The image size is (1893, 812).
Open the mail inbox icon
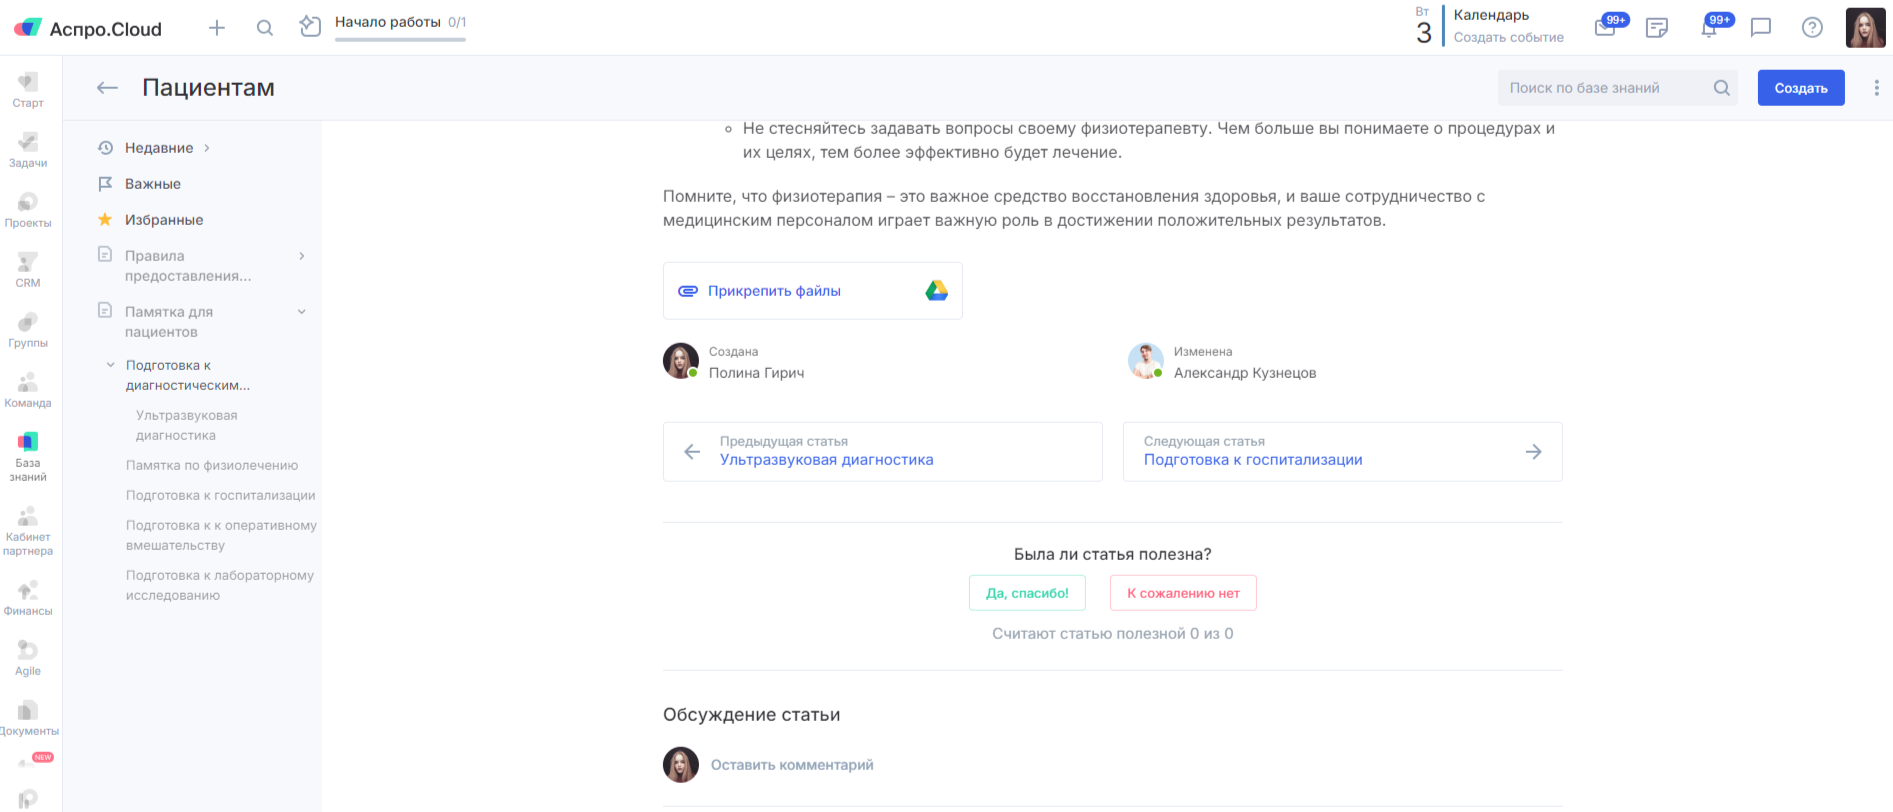(x=1605, y=28)
